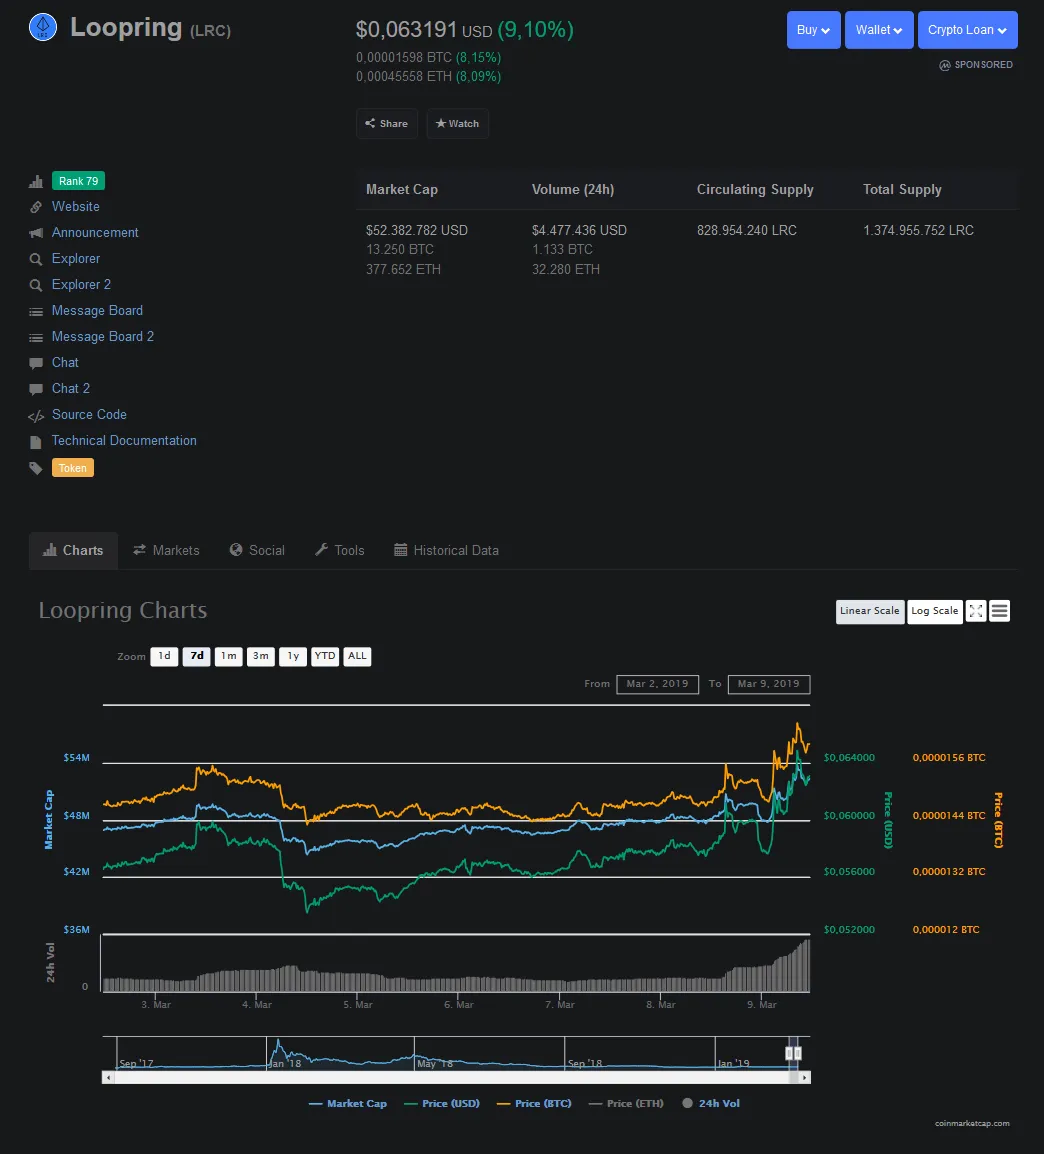Click the document icon beside Technical Documentation
The height and width of the screenshot is (1154, 1044).
35,442
